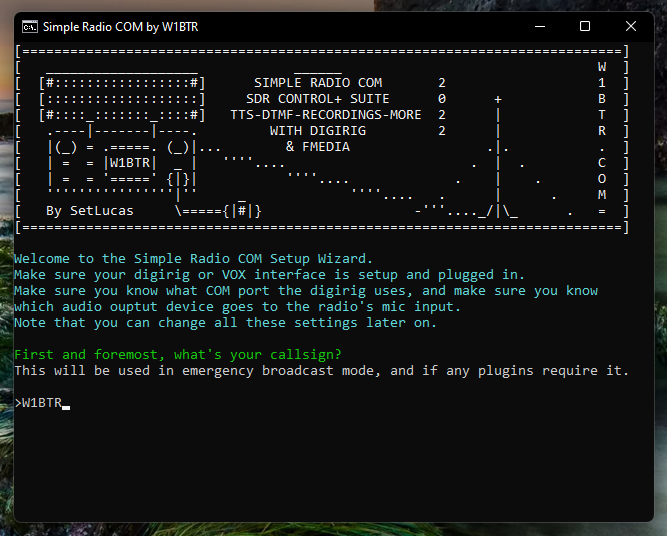Click the console icon in the title bar

[x=30, y=27]
